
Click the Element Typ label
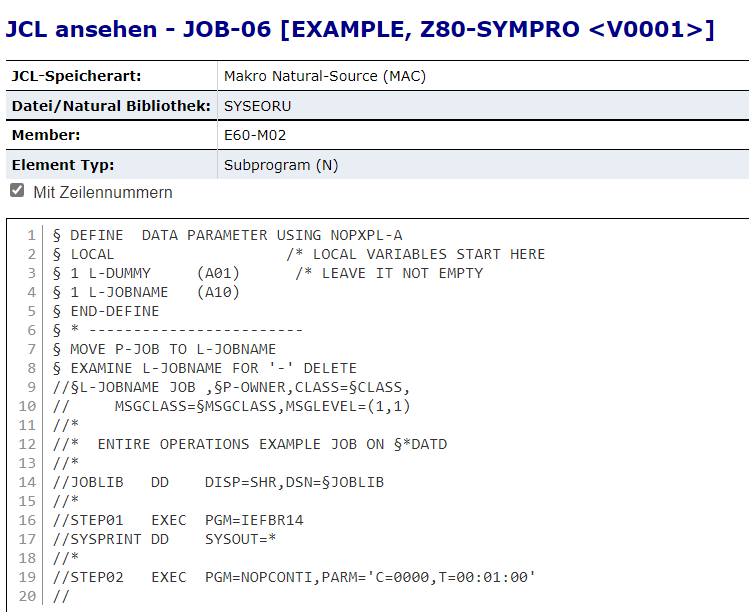63,165
